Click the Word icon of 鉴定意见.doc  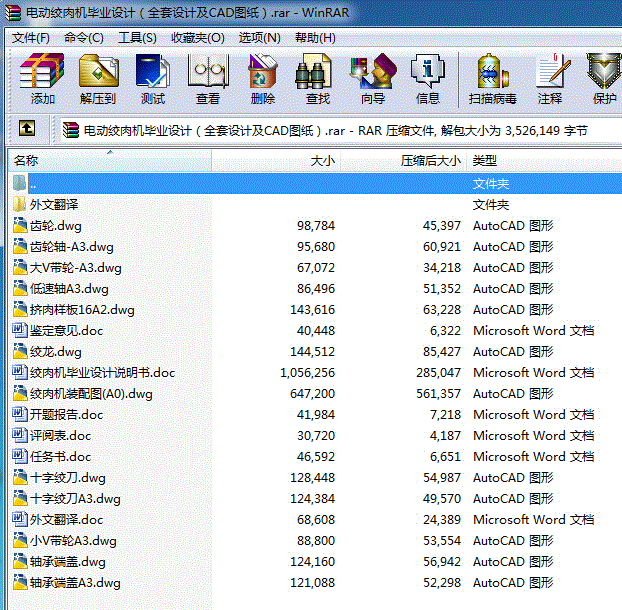pyautogui.click(x=20, y=330)
